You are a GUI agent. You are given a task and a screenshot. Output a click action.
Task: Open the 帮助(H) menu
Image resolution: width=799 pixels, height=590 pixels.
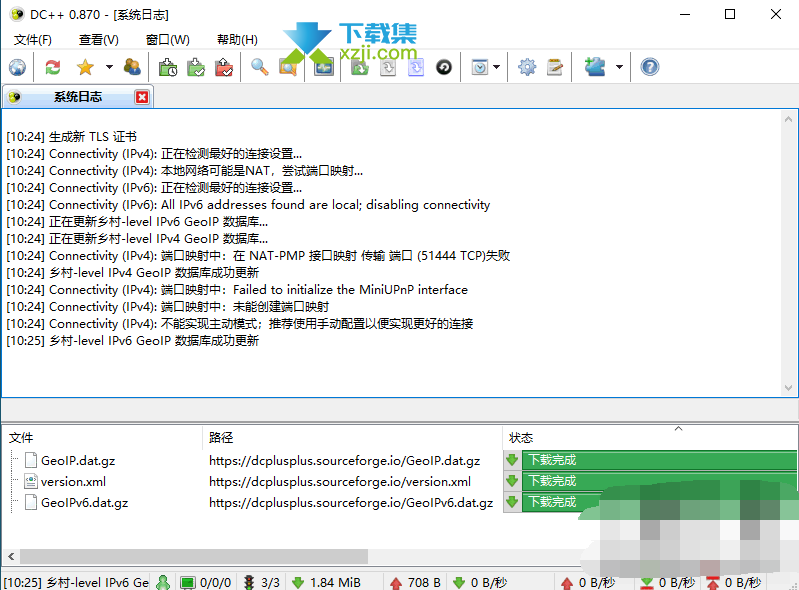(x=237, y=40)
